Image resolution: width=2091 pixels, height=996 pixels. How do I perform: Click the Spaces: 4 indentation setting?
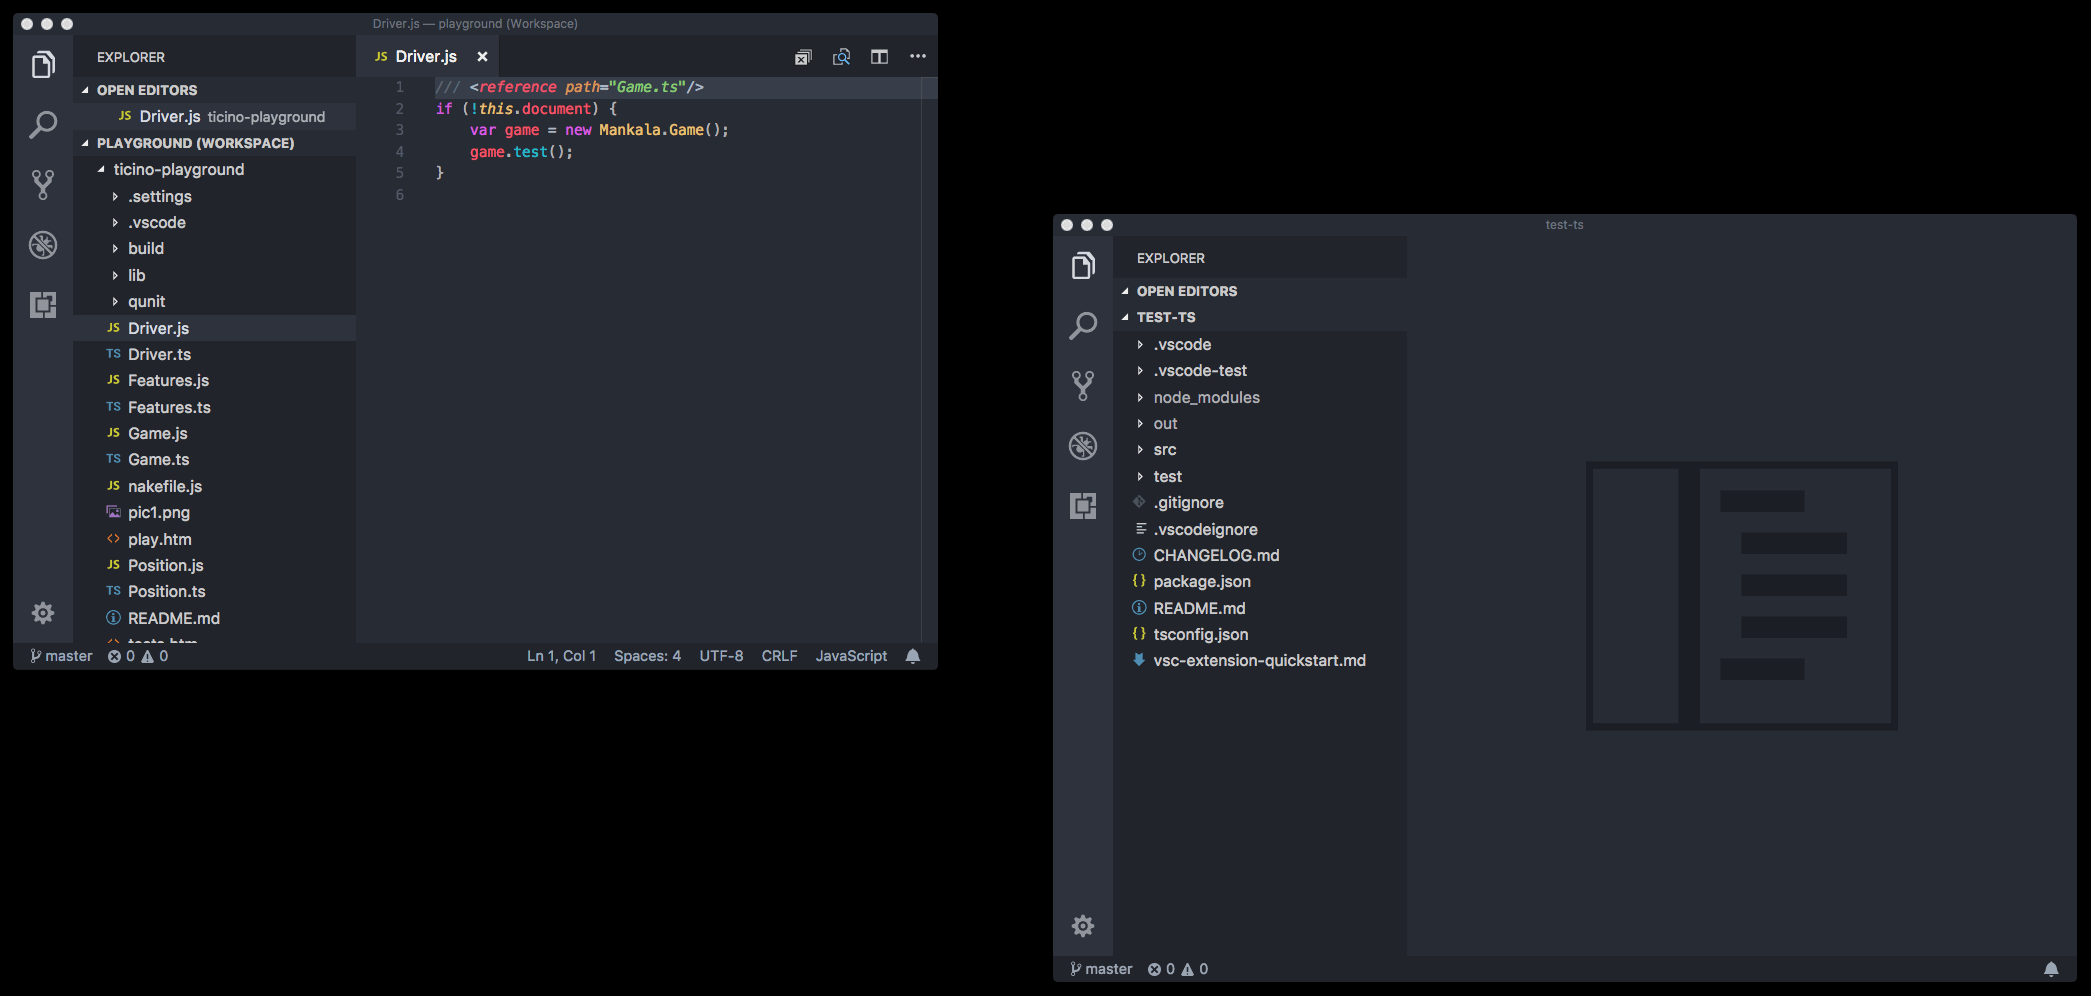647,656
